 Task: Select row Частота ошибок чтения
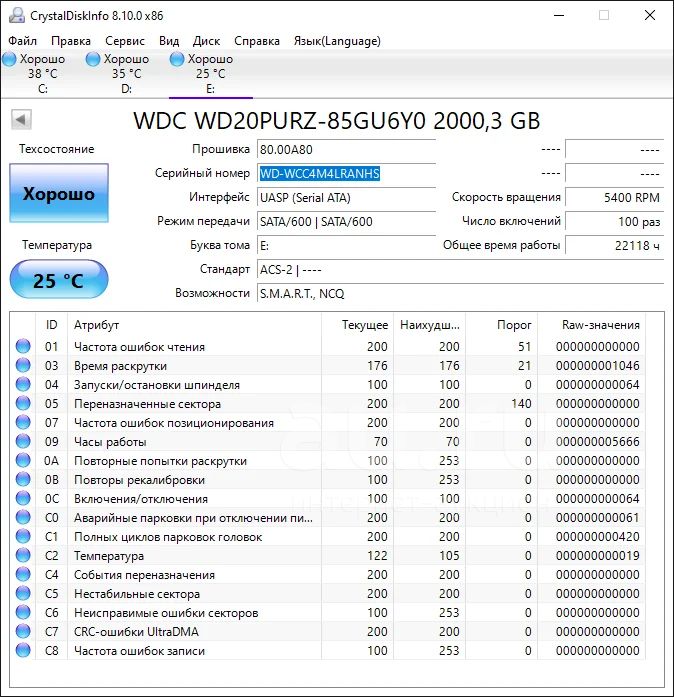coord(328,346)
